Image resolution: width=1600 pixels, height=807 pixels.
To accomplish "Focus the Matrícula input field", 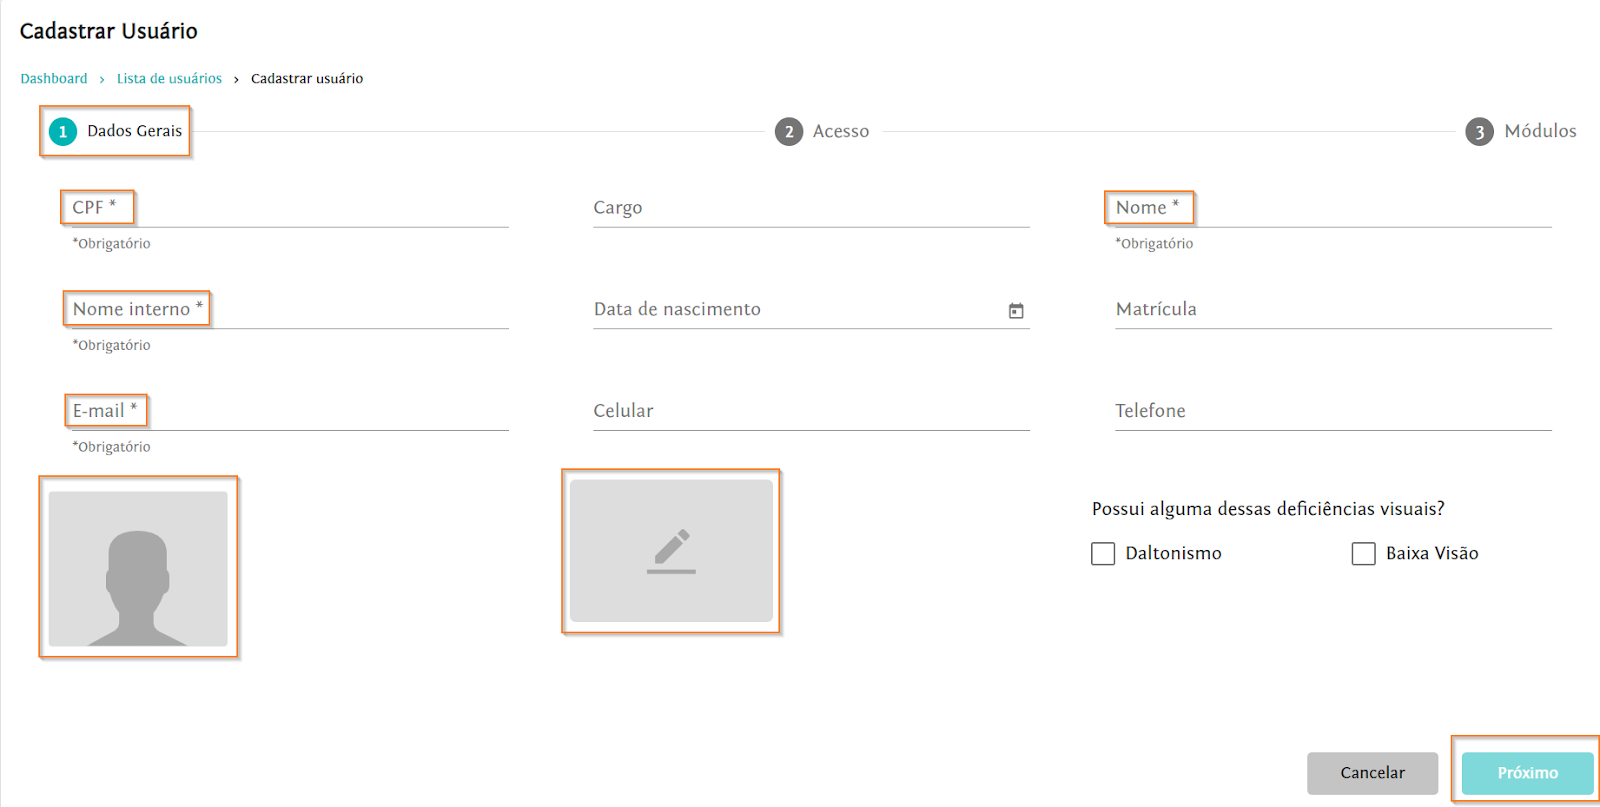I will tap(1333, 310).
